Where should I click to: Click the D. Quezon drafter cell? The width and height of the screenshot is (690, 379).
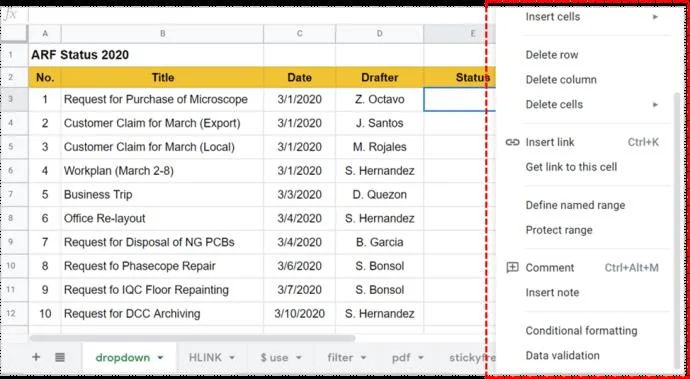379,195
